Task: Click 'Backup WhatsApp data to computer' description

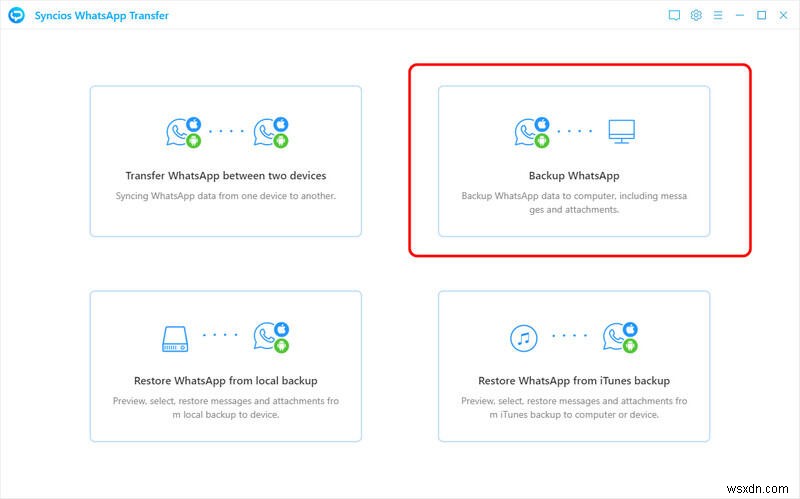Action: (x=574, y=203)
